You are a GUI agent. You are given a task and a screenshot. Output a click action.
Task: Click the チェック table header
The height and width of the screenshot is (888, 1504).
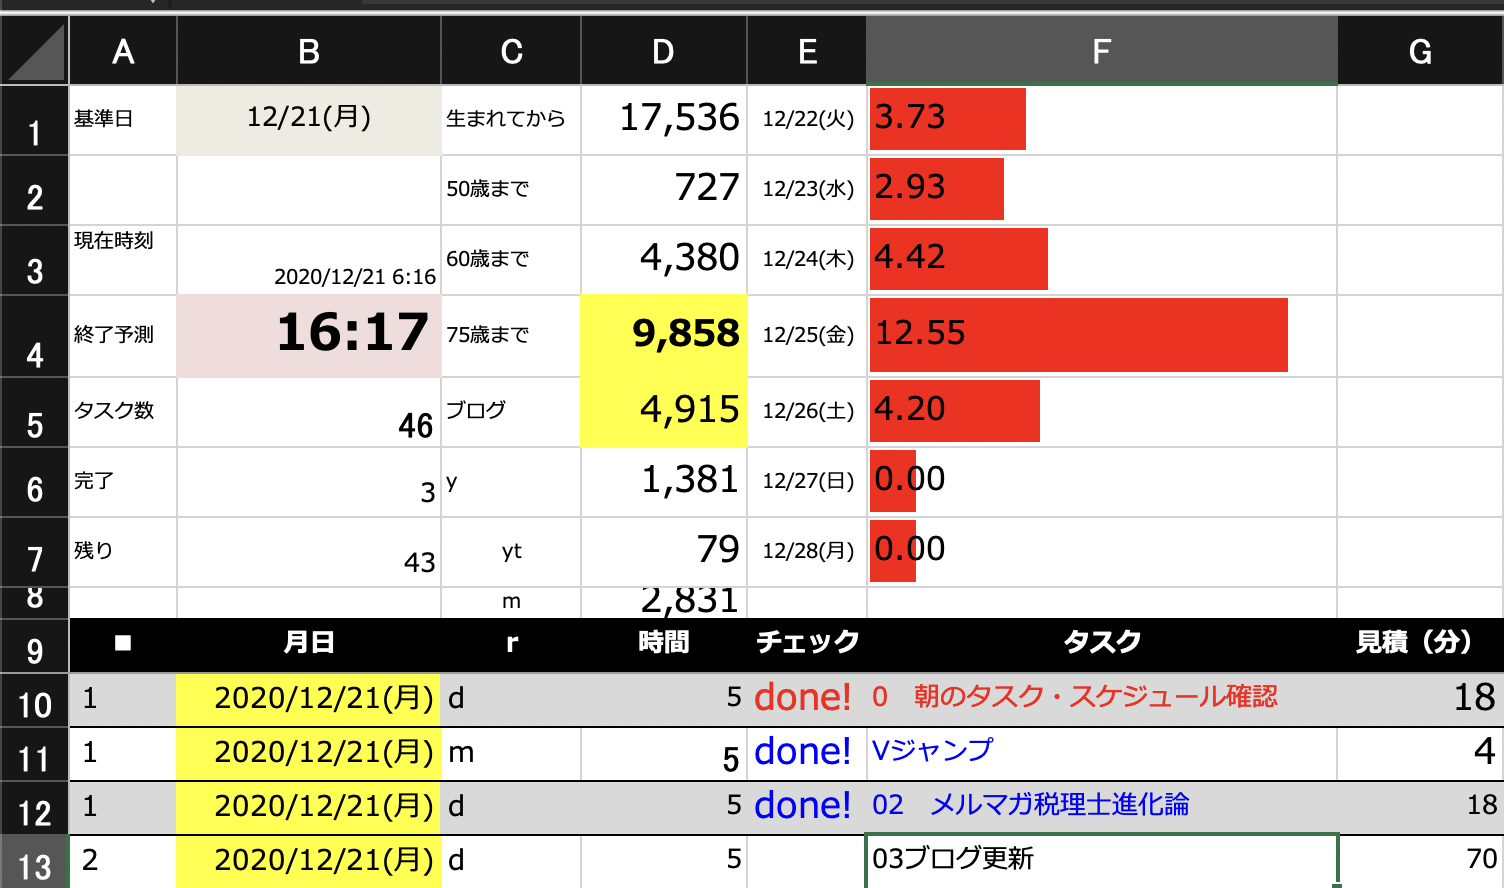pos(807,643)
